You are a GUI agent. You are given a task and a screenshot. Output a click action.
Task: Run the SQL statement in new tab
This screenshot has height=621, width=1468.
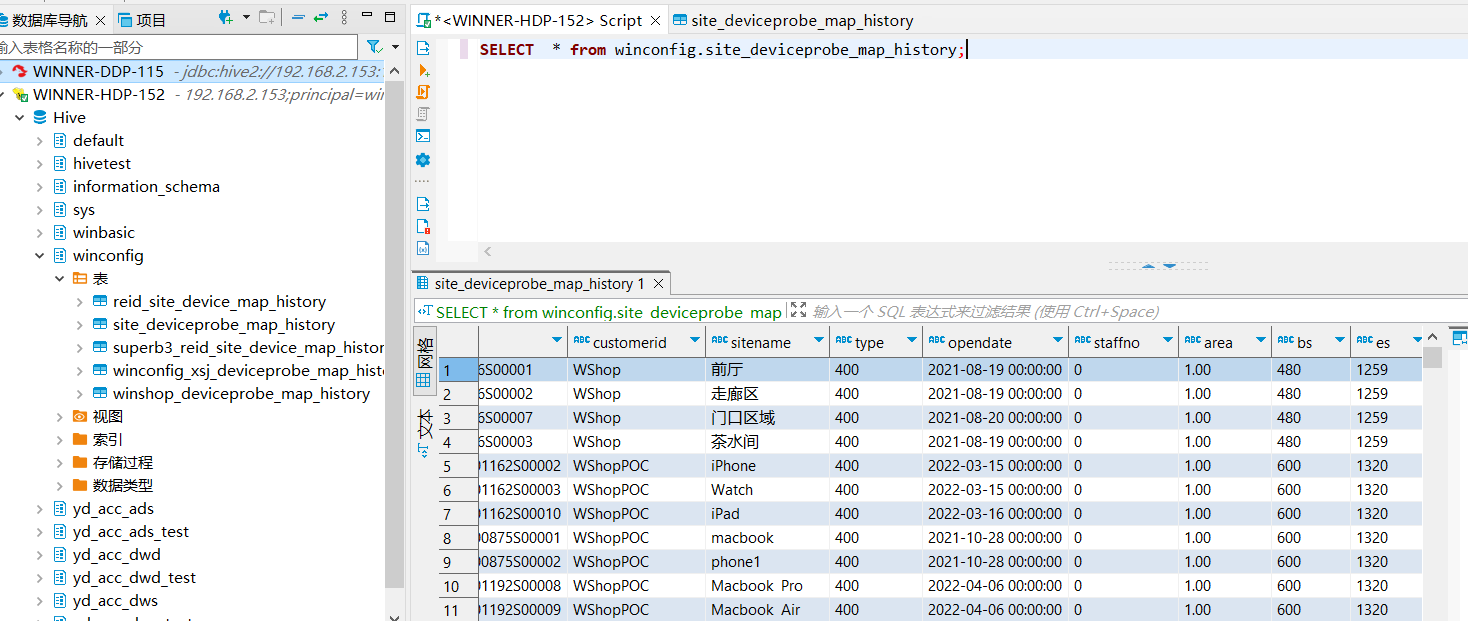423,71
